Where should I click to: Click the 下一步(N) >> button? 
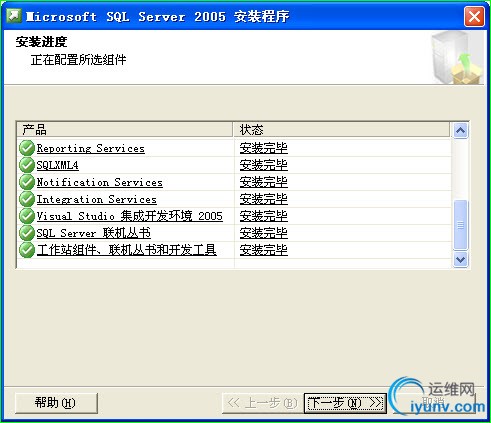[345, 403]
